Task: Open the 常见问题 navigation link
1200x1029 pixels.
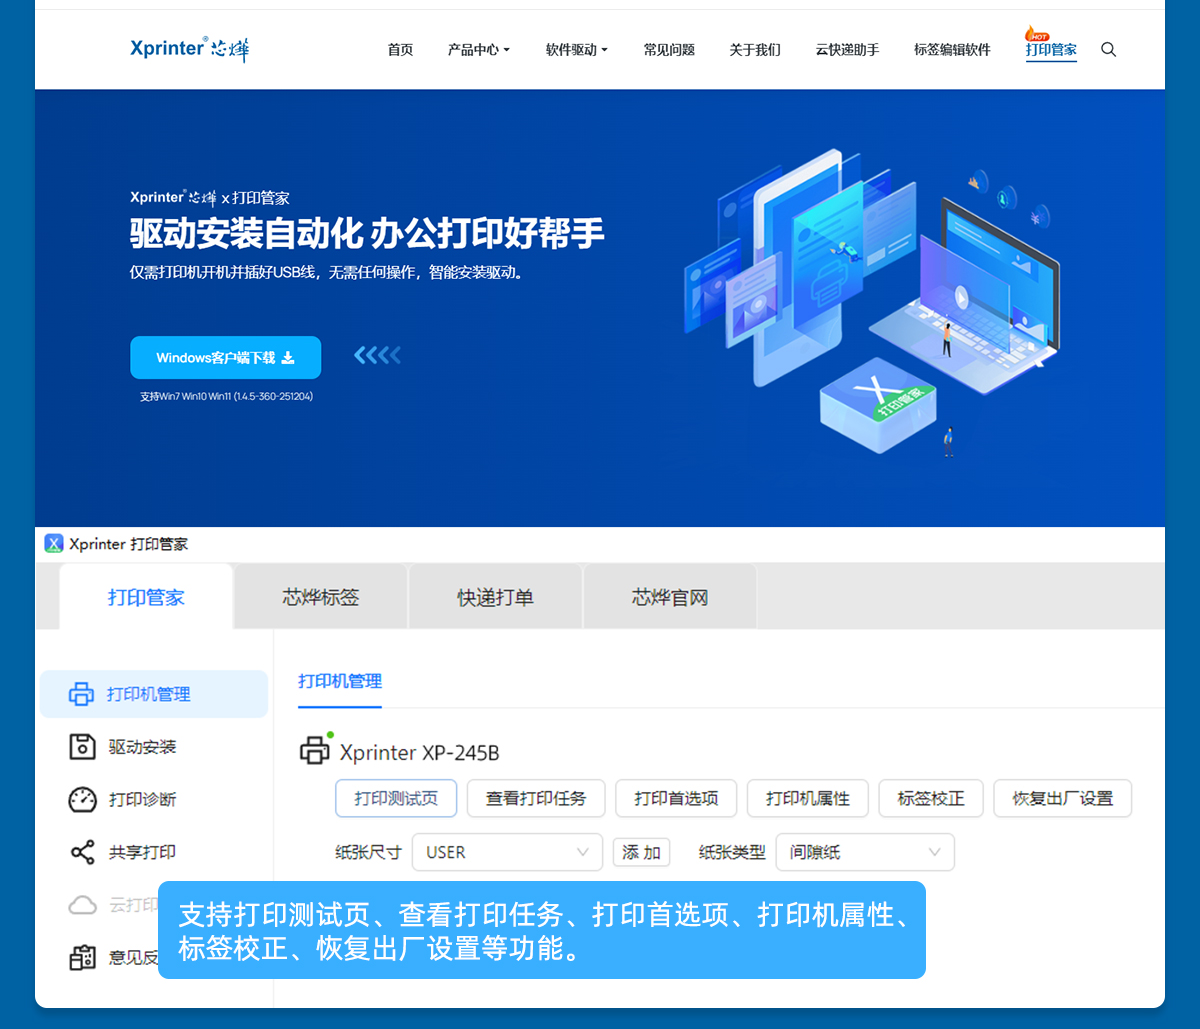Action: coord(669,50)
